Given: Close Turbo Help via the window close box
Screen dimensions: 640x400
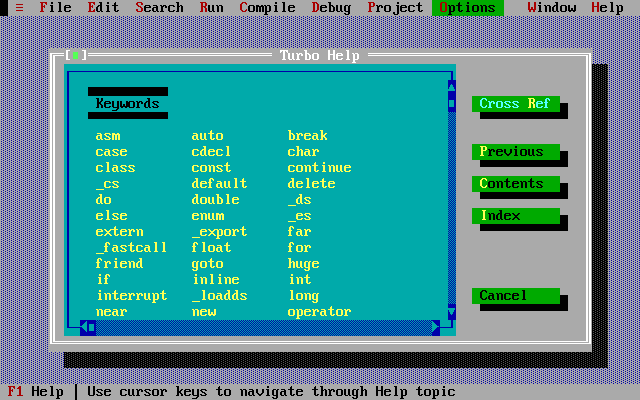Looking at the screenshot, I should tap(76, 55).
